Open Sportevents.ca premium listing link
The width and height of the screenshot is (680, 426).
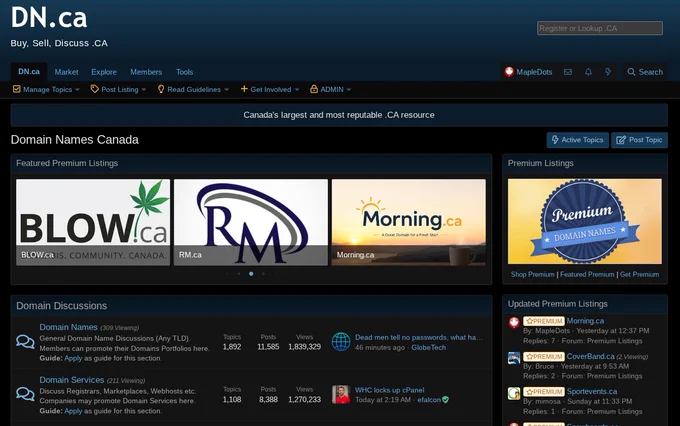[592, 392]
